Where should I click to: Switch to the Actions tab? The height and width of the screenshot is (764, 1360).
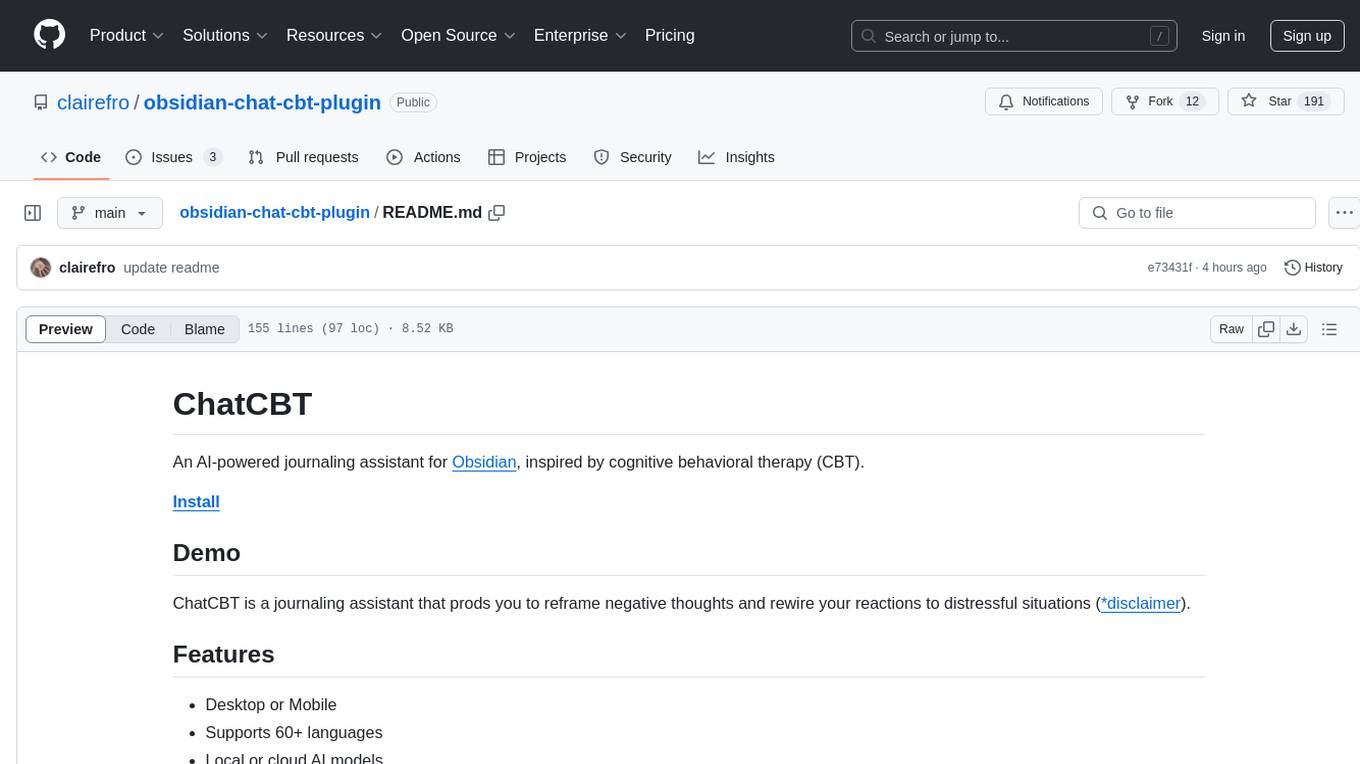point(423,157)
